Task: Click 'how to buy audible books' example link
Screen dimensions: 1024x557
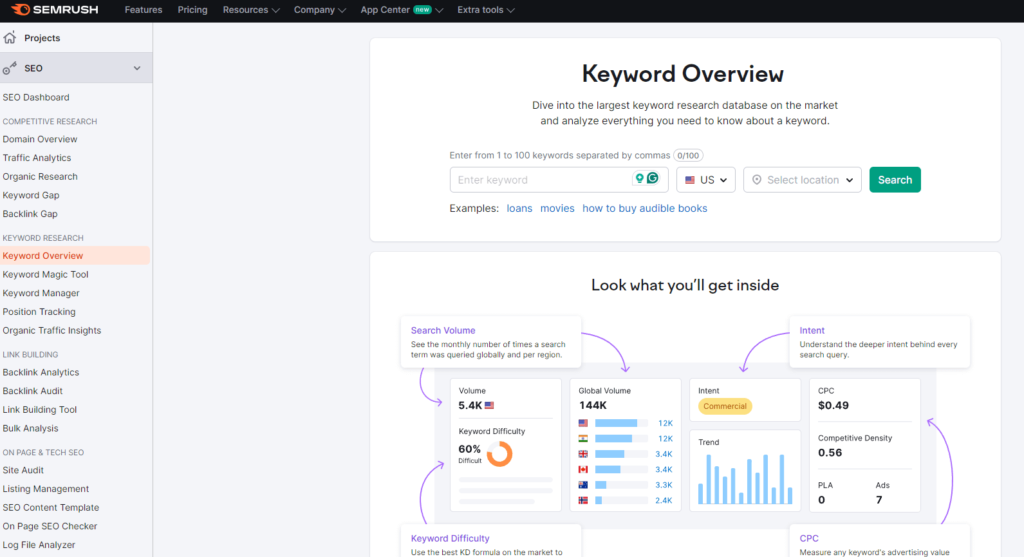Action: 645,208
